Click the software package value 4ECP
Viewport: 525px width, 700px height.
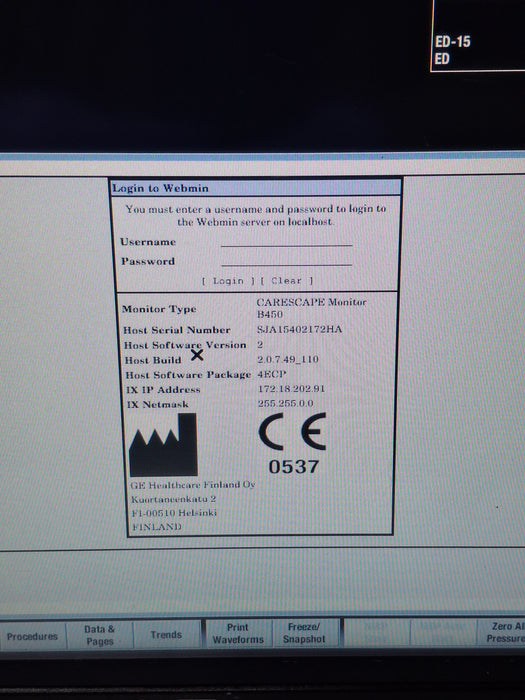271,374
